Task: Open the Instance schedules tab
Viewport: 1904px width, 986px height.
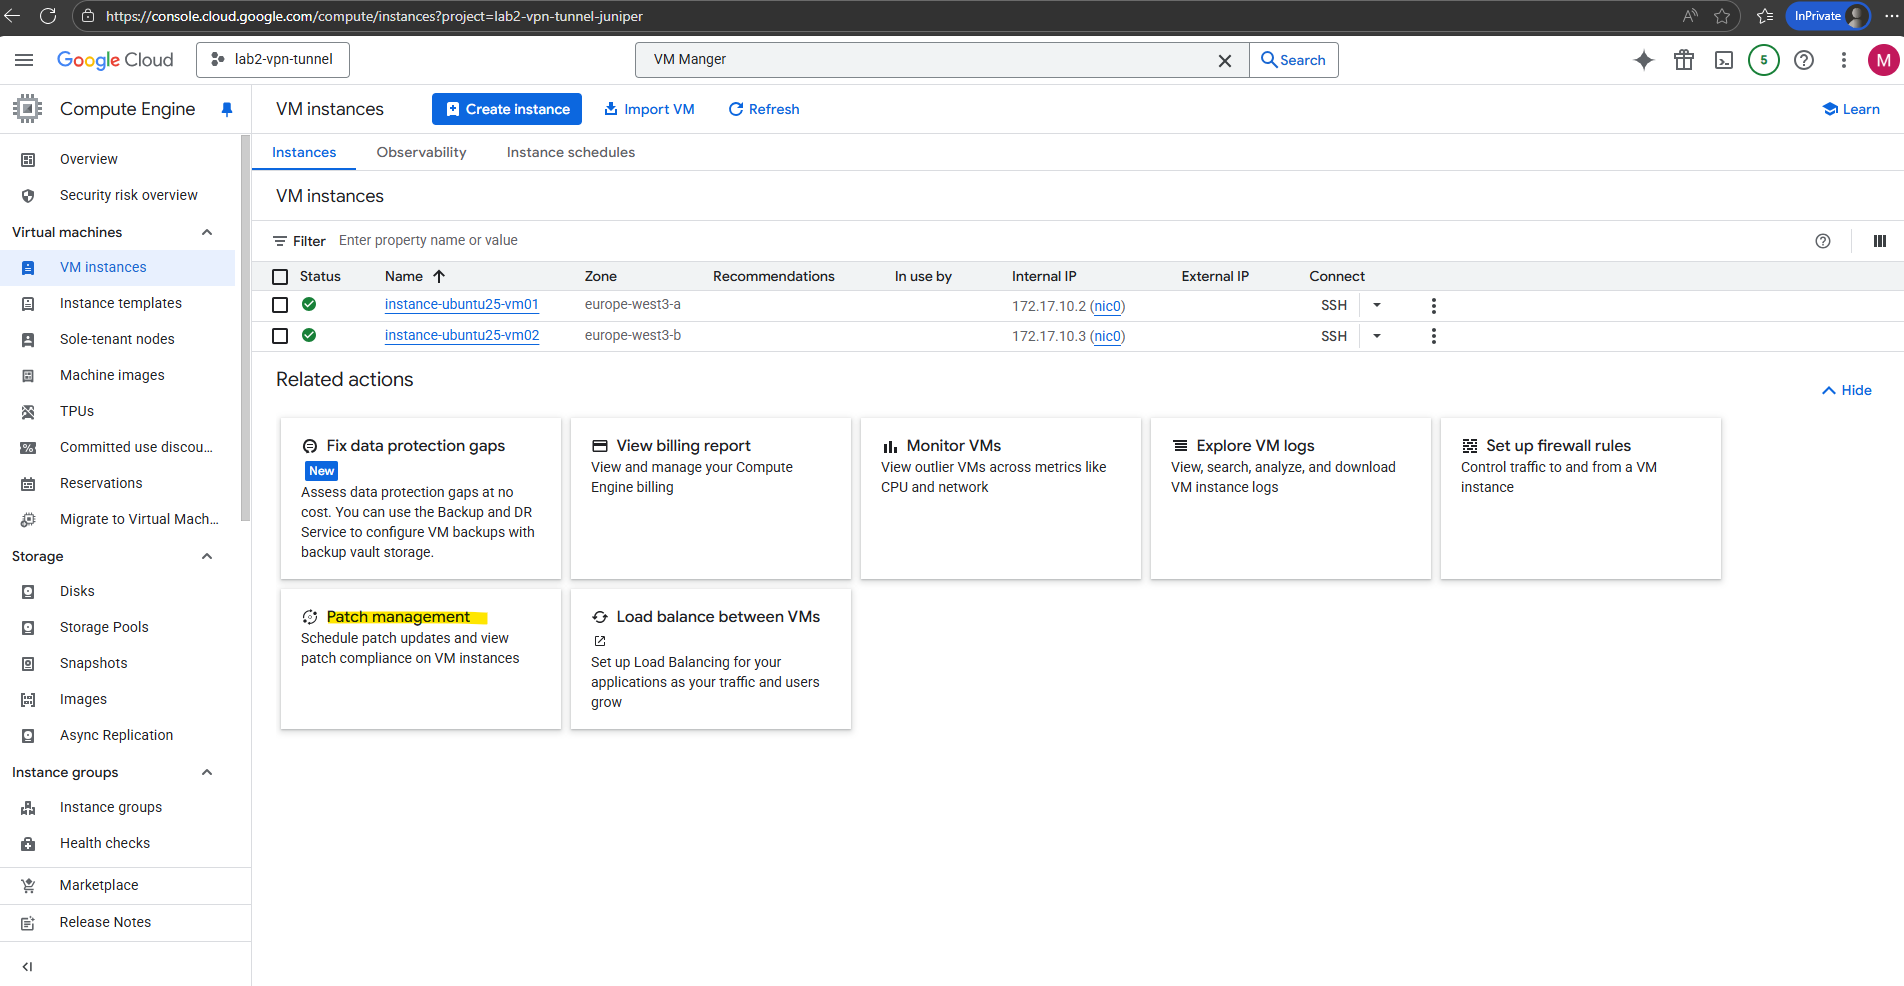Action: (570, 152)
